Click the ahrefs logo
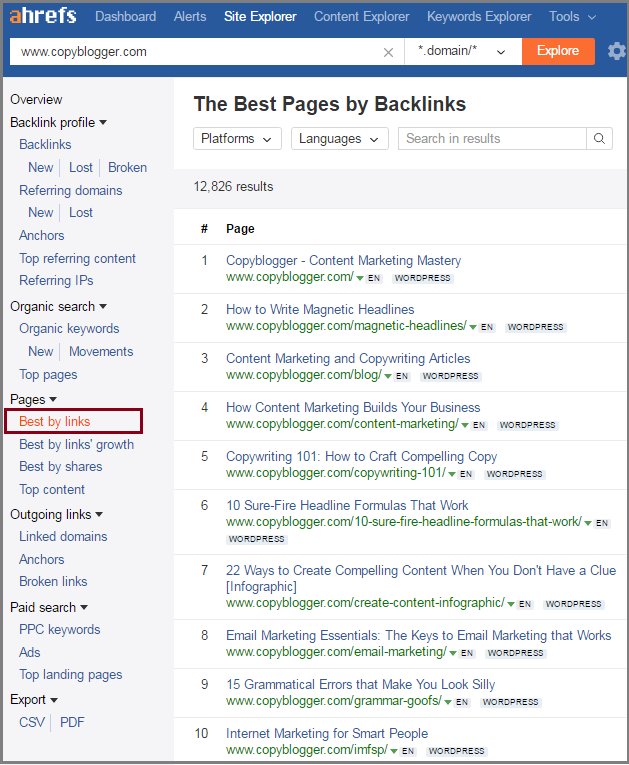The width and height of the screenshot is (629, 765). pos(43,17)
